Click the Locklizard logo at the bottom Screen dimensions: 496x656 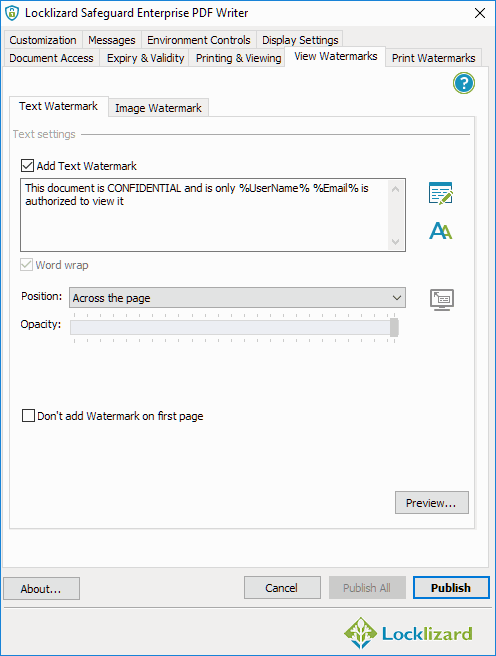408,633
